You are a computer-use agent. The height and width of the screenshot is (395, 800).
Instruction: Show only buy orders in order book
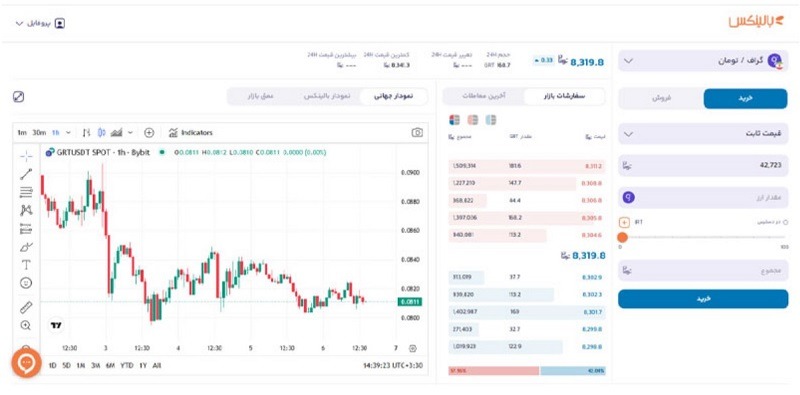point(490,120)
